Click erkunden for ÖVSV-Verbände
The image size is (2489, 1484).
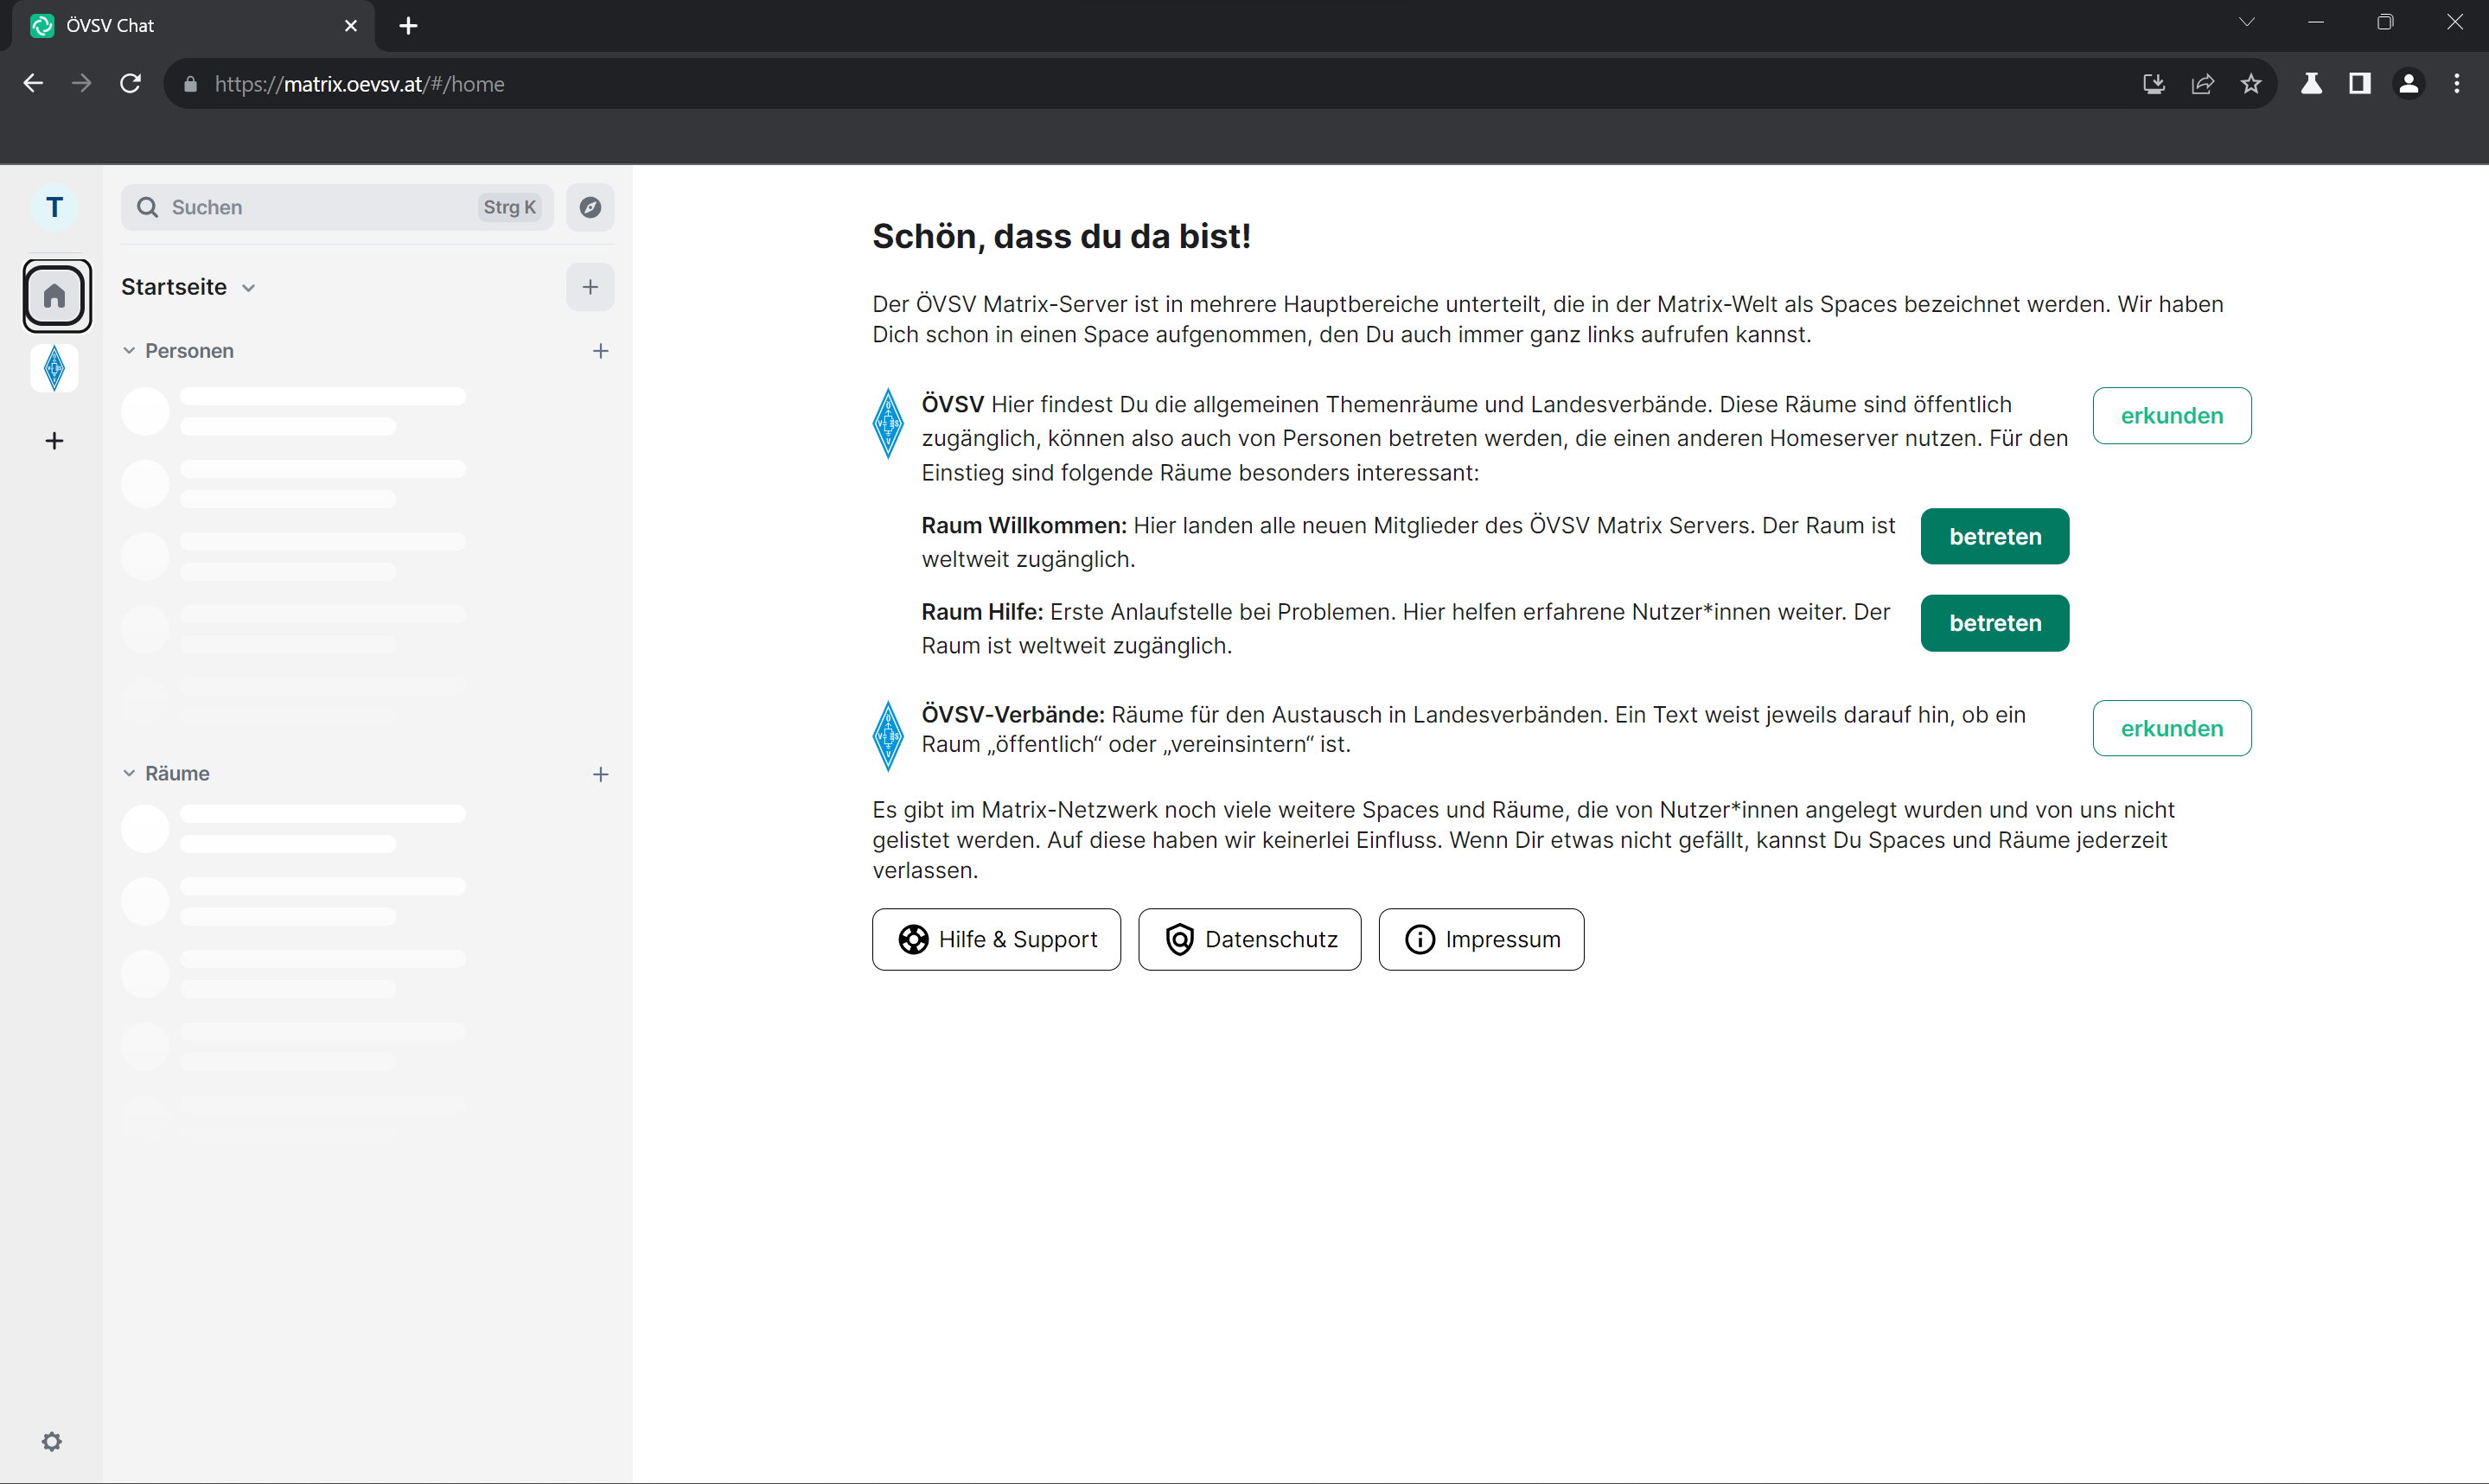[x=2172, y=728]
